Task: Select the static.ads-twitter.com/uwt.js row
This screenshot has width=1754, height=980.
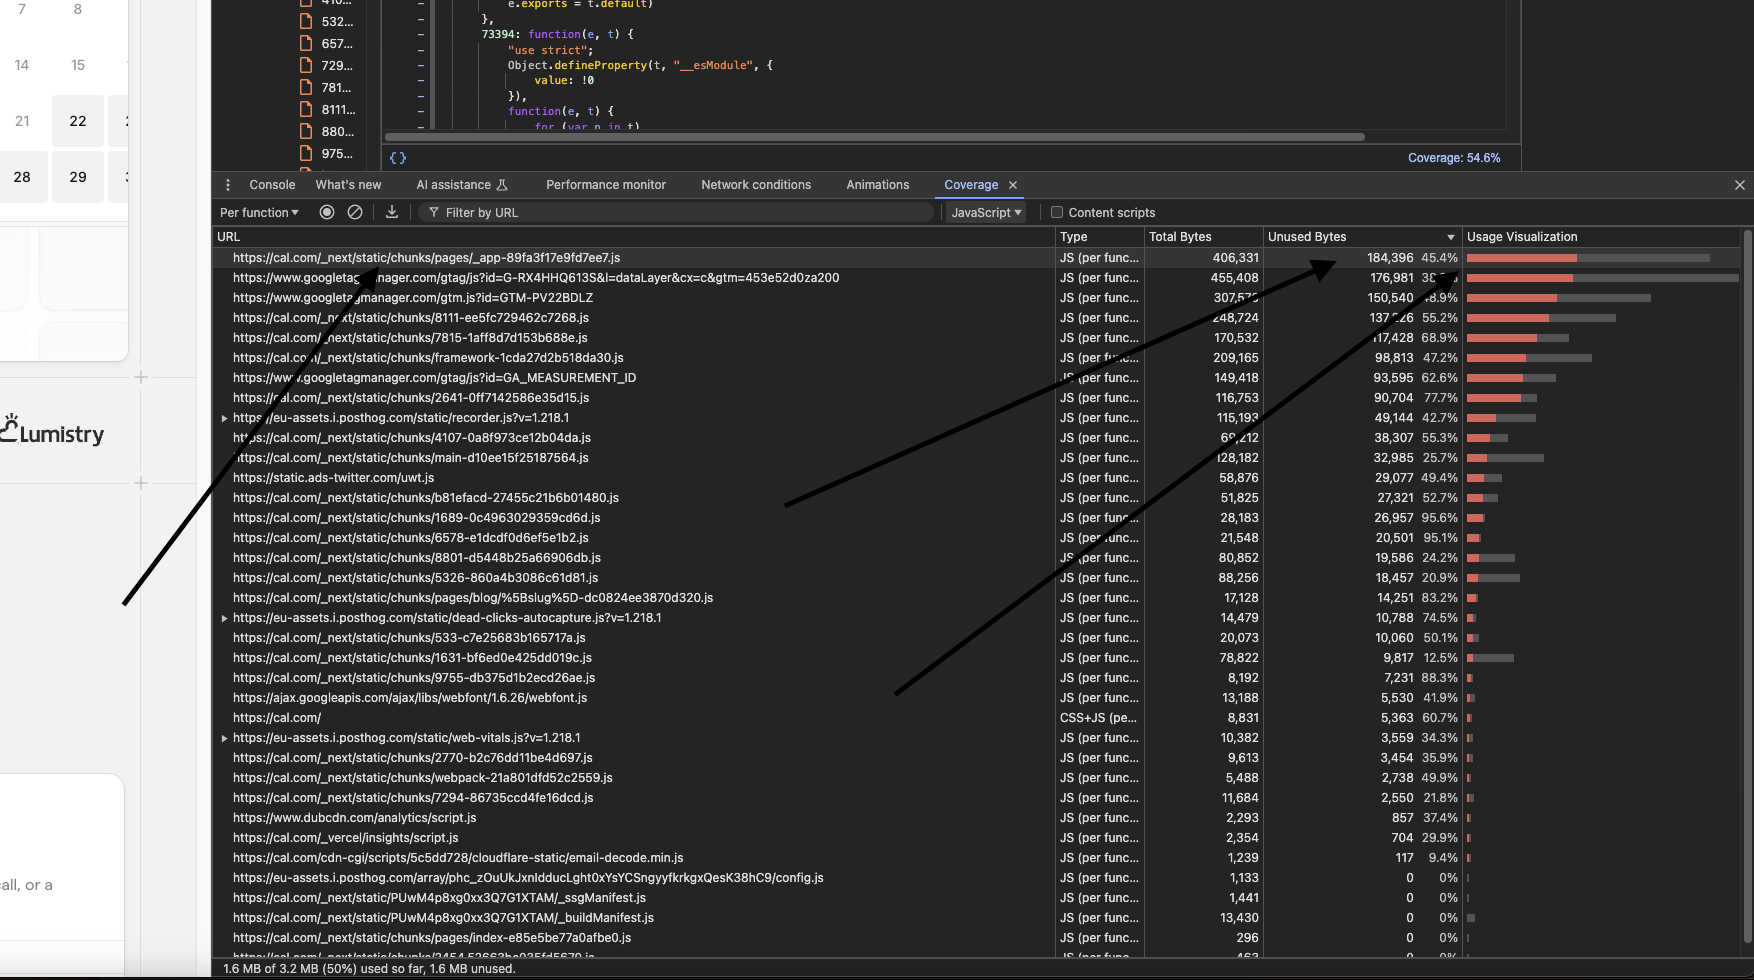Action: (977, 478)
